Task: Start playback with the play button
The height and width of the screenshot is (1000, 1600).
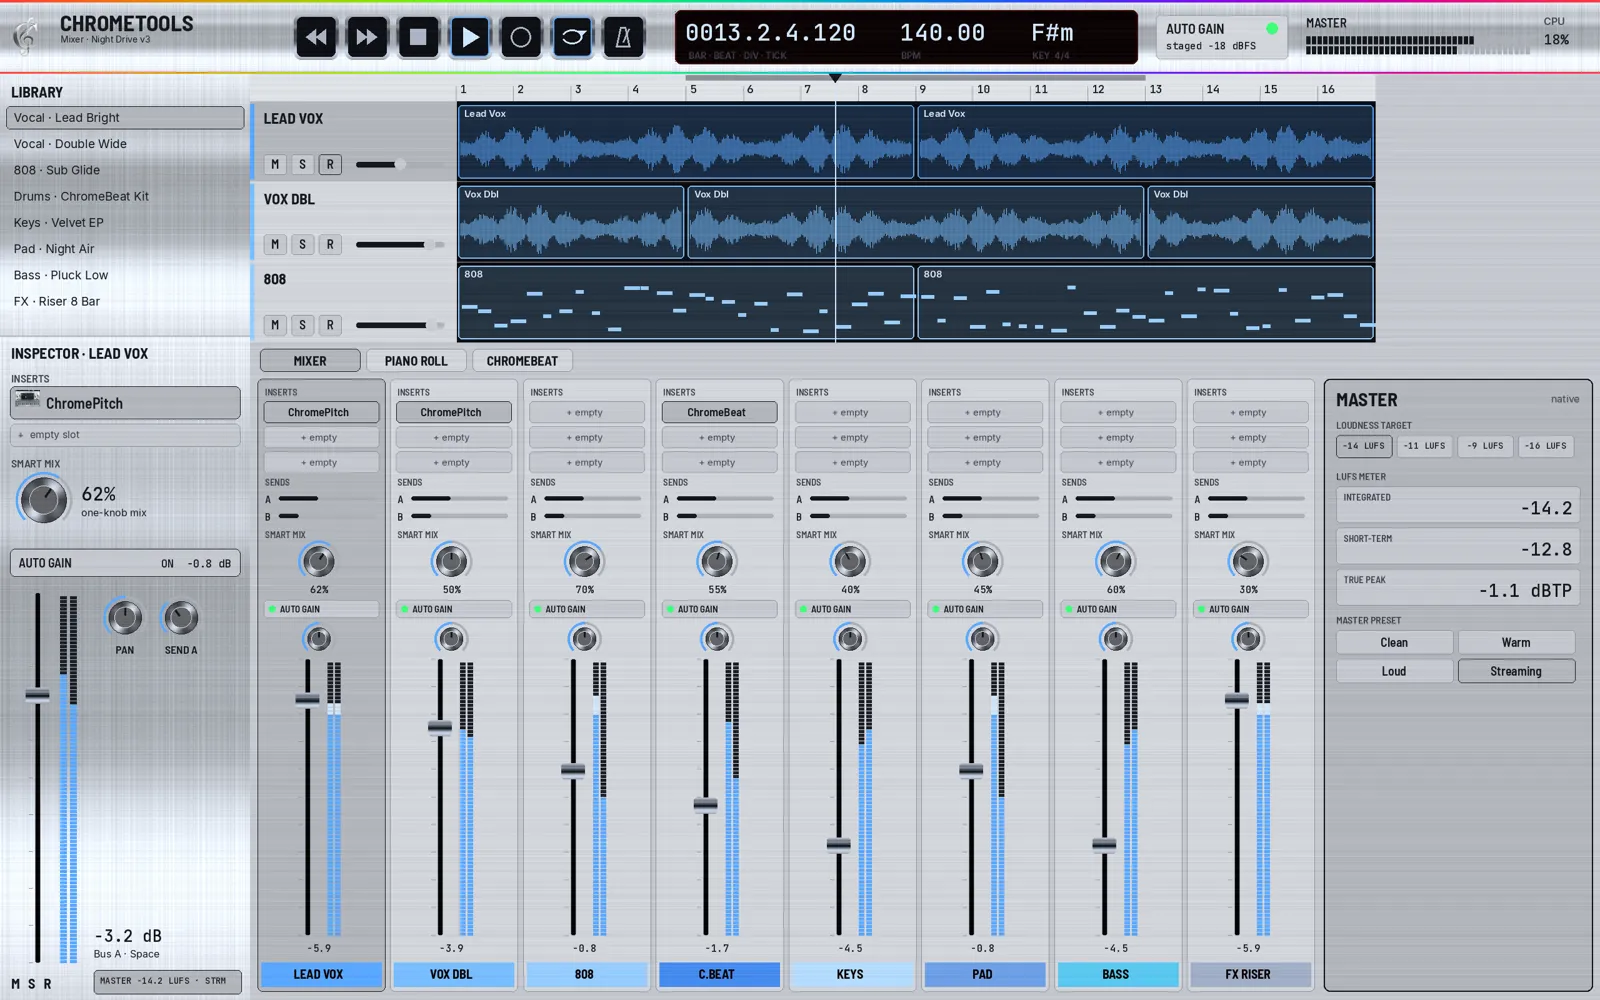Action: click(470, 38)
